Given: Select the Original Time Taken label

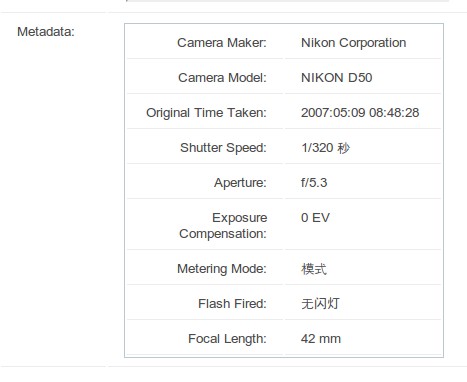Looking at the screenshot, I should pos(206,113).
